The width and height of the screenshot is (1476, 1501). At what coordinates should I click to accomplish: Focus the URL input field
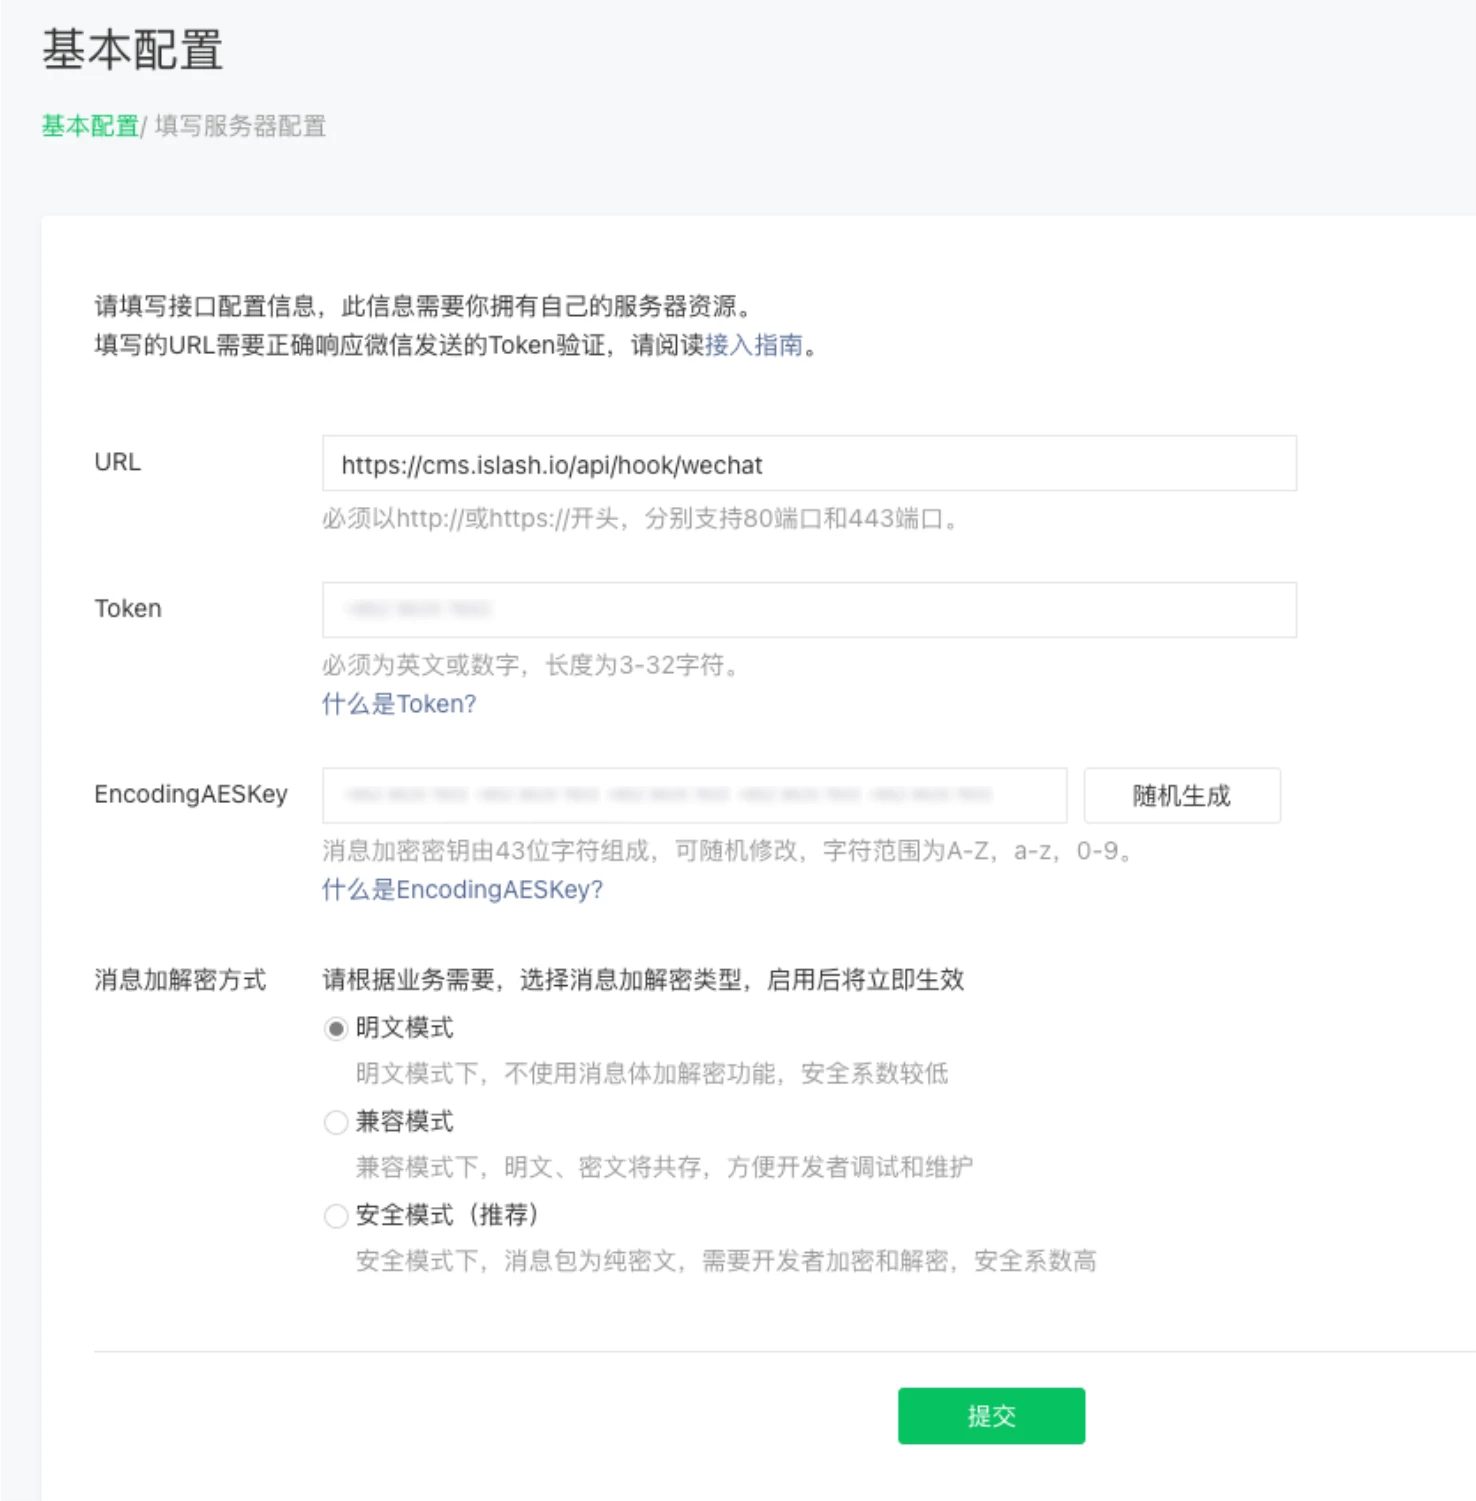coord(808,464)
